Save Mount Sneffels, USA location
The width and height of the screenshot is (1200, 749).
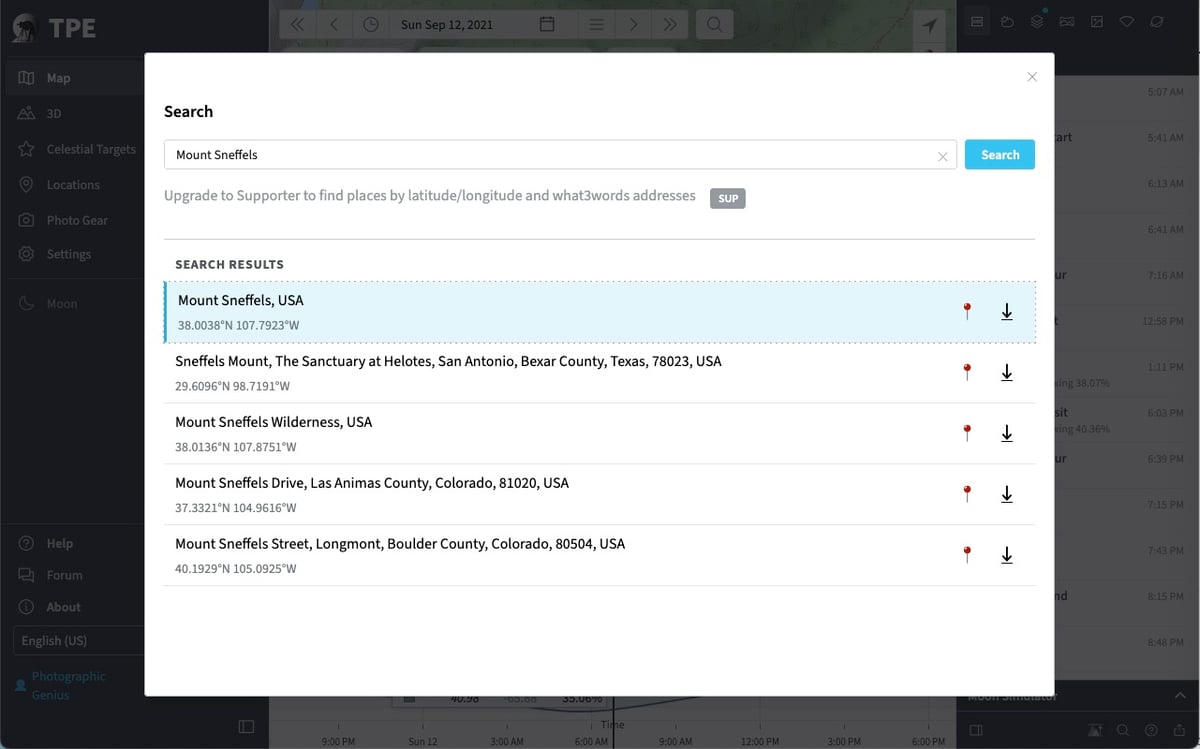tap(1007, 312)
